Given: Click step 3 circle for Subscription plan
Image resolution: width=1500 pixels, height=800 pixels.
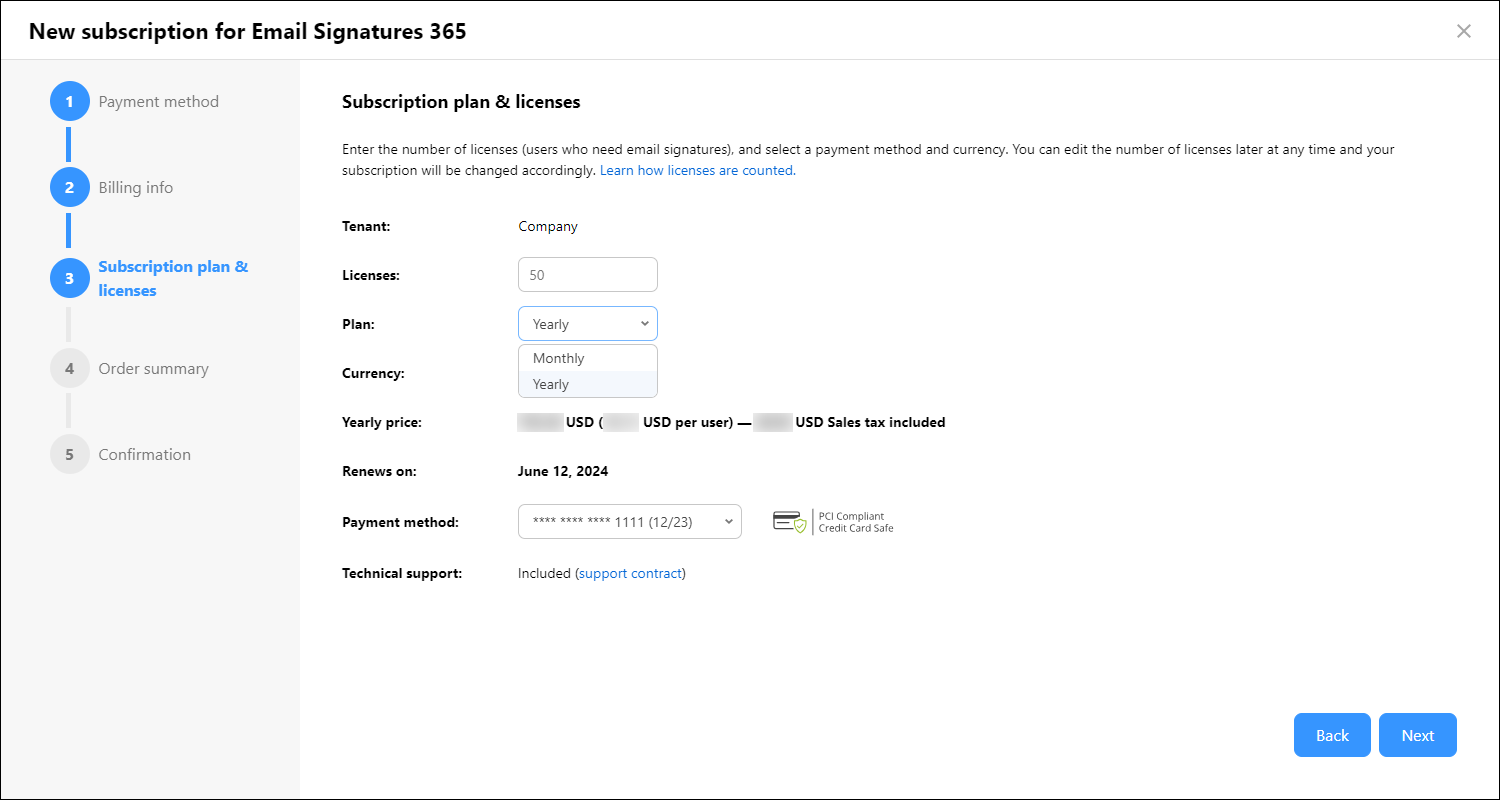Looking at the screenshot, I should coord(69,279).
